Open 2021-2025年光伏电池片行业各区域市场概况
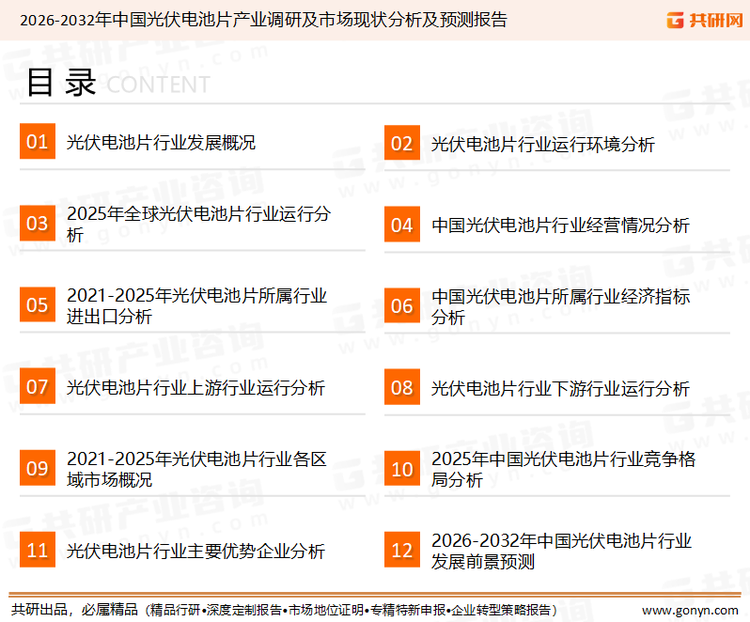 197,469
